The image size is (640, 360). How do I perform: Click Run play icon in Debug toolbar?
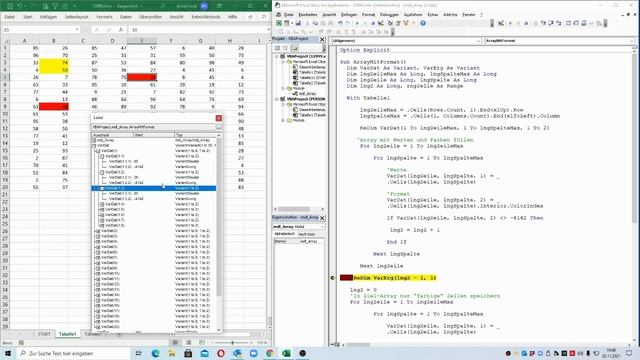coord(510,23)
